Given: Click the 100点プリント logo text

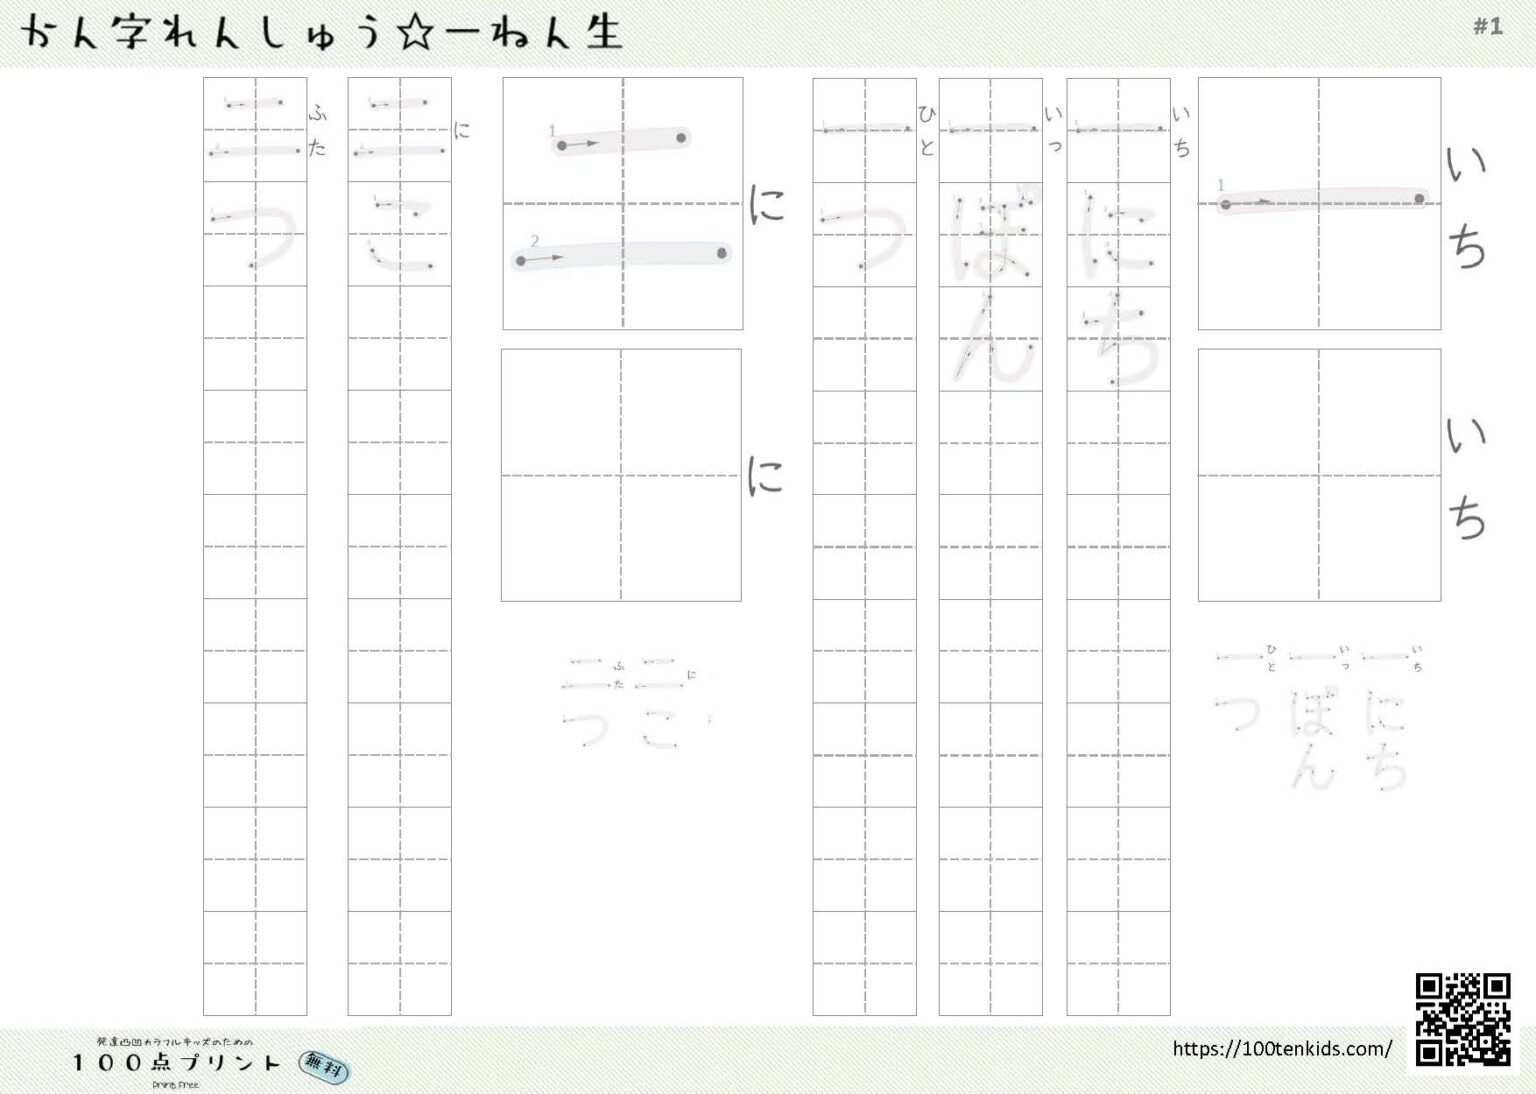Looking at the screenshot, I should coord(176,1062).
